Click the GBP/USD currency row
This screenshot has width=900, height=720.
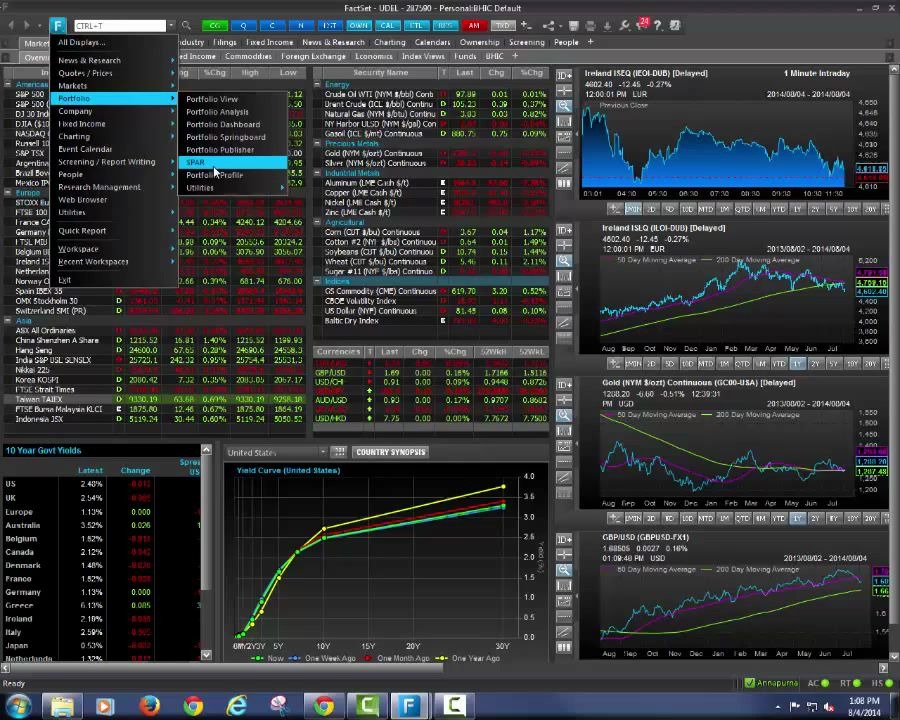[430, 373]
